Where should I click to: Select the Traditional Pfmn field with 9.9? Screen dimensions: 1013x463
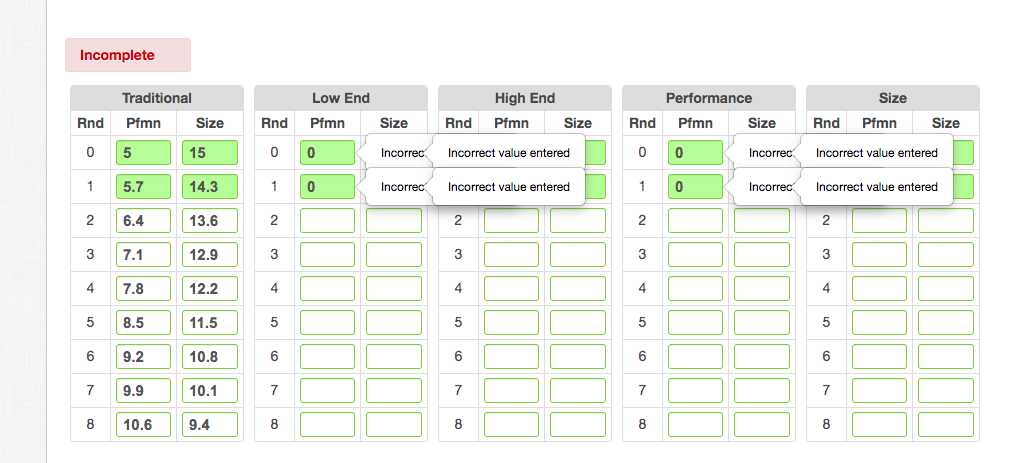pyautogui.click(x=143, y=390)
